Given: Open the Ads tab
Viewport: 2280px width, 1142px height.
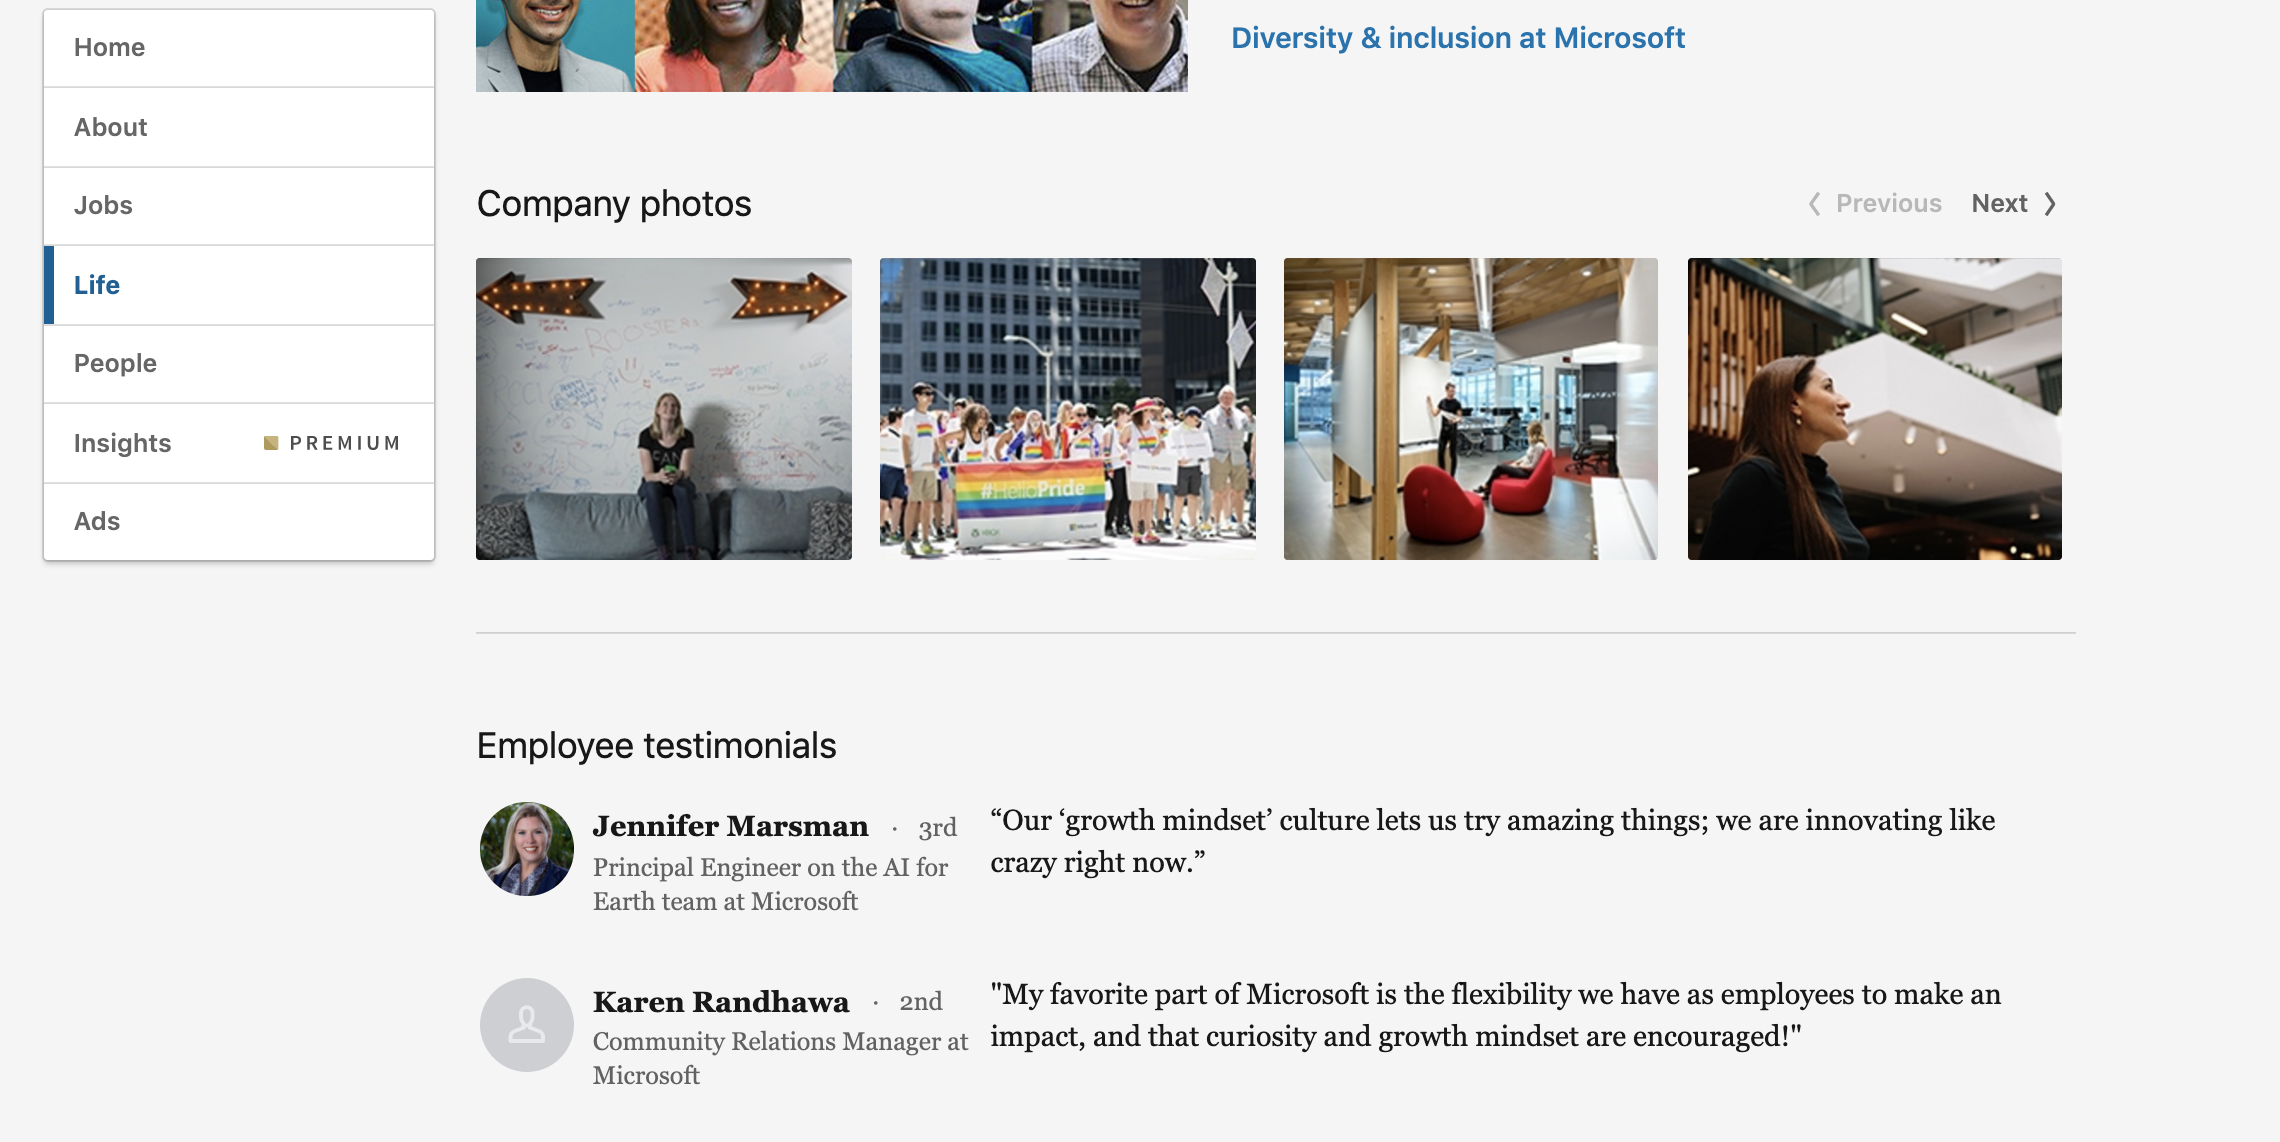Looking at the screenshot, I should tap(97, 521).
